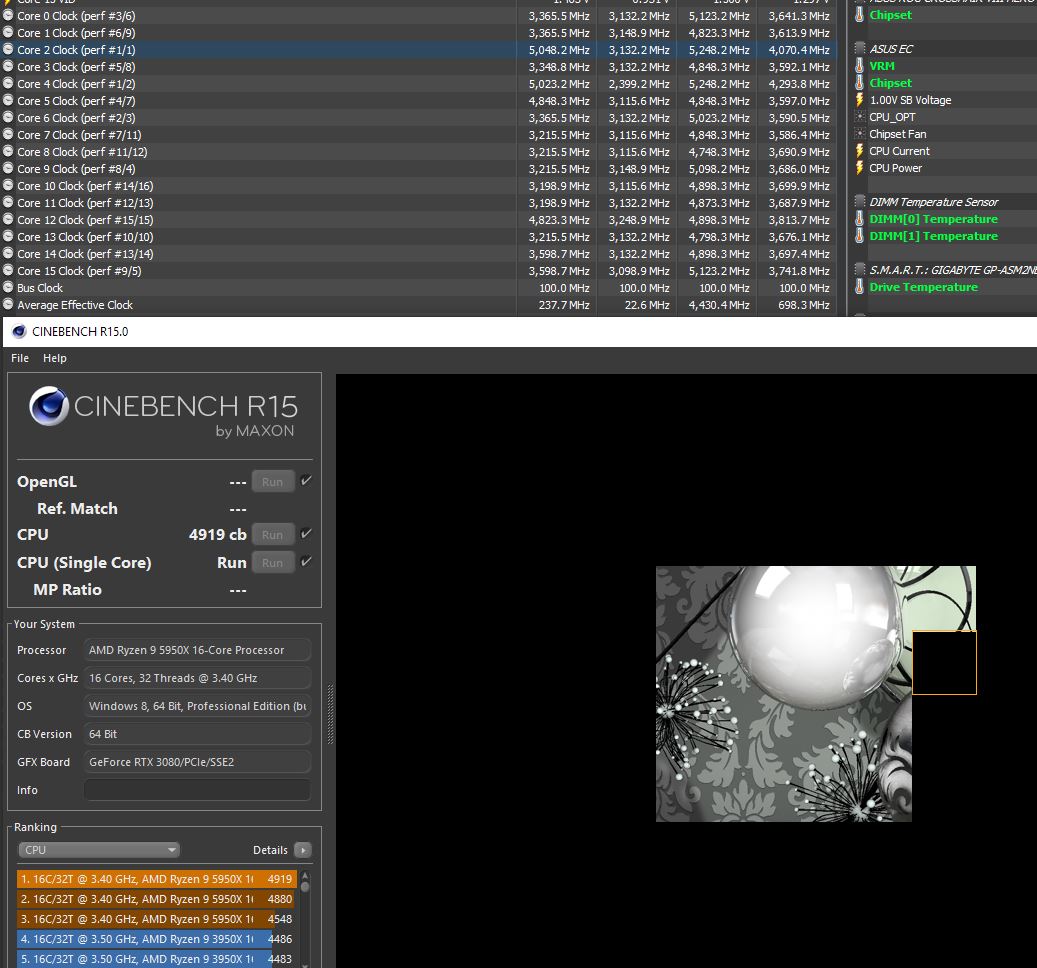This screenshot has height=968, width=1037.
Task: Click the lightning icon for 1.00V SB Voltage
Action: (859, 100)
